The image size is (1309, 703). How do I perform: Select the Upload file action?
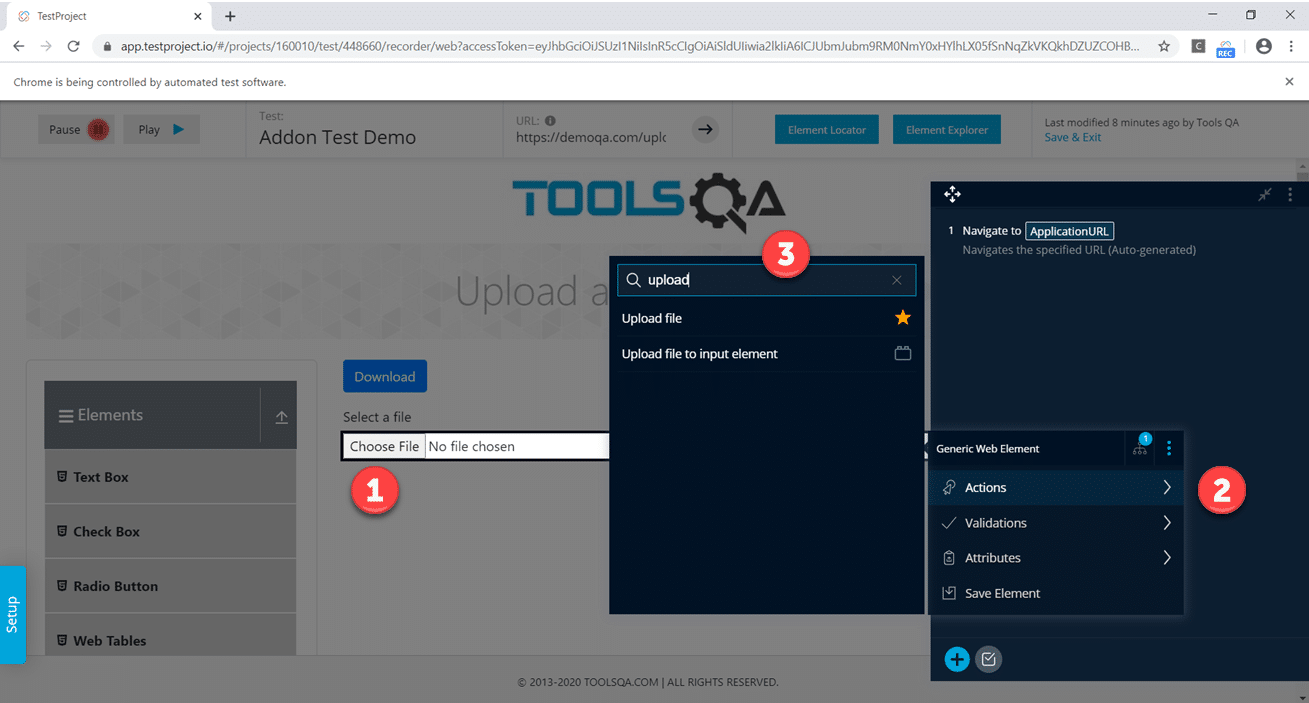(766, 318)
